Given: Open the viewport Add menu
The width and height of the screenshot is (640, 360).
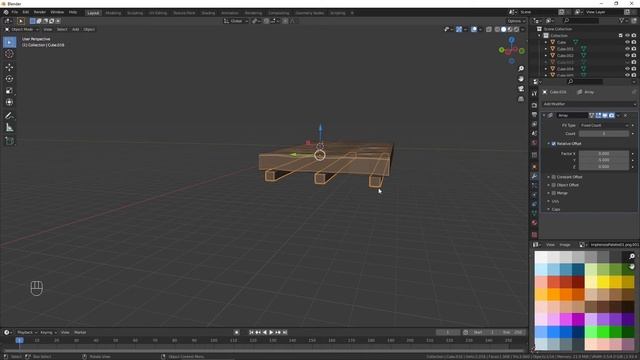Looking at the screenshot, I should click(76, 29).
